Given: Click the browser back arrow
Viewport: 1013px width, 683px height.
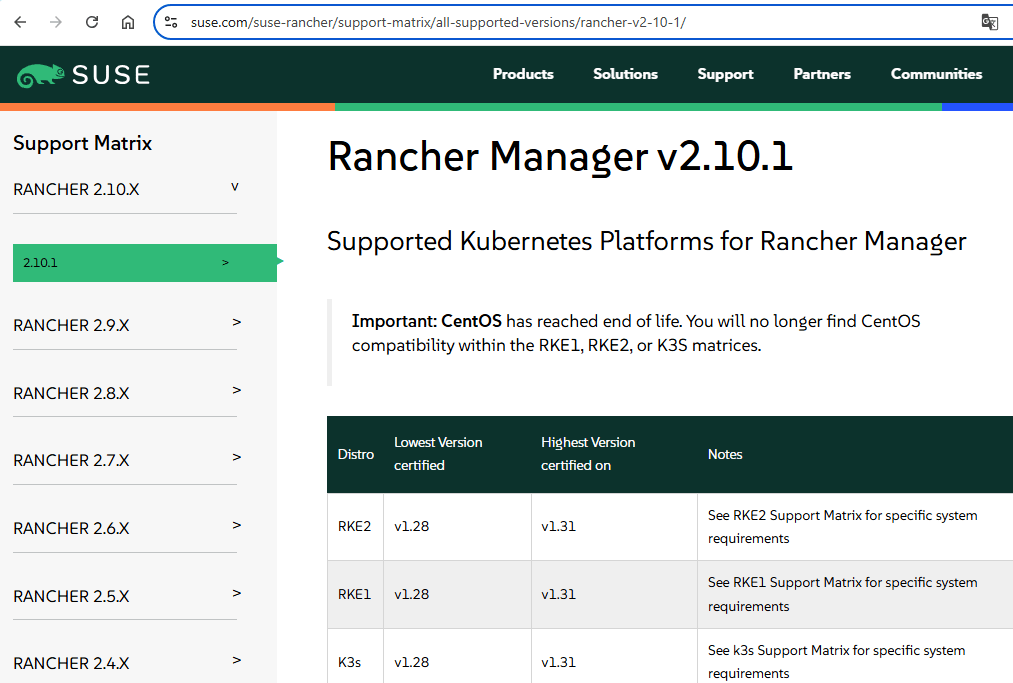Looking at the screenshot, I should click(20, 22).
